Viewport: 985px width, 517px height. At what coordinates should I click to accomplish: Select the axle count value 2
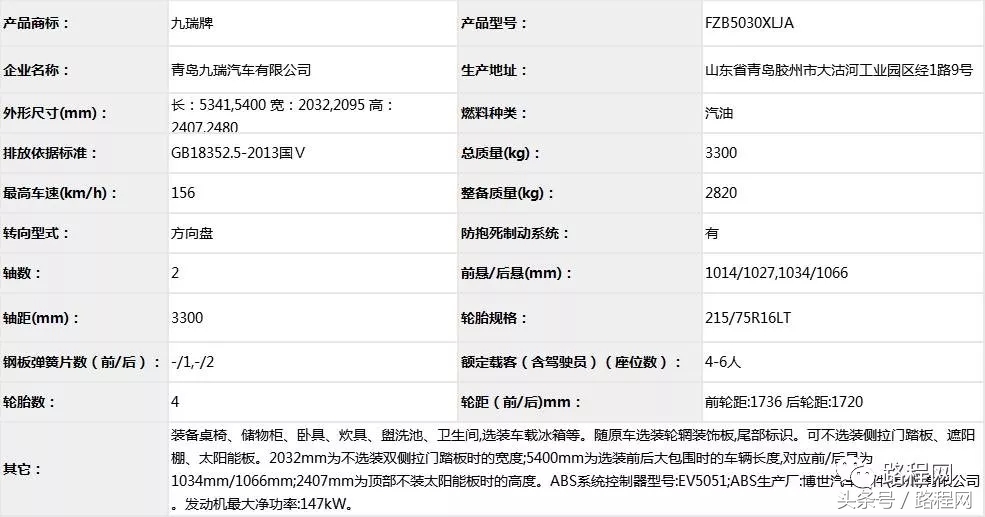[175, 273]
